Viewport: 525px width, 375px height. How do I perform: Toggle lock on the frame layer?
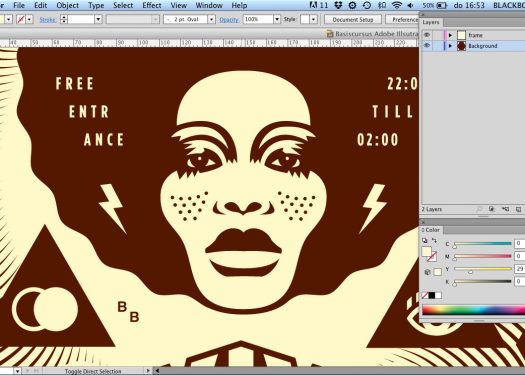tap(437, 35)
